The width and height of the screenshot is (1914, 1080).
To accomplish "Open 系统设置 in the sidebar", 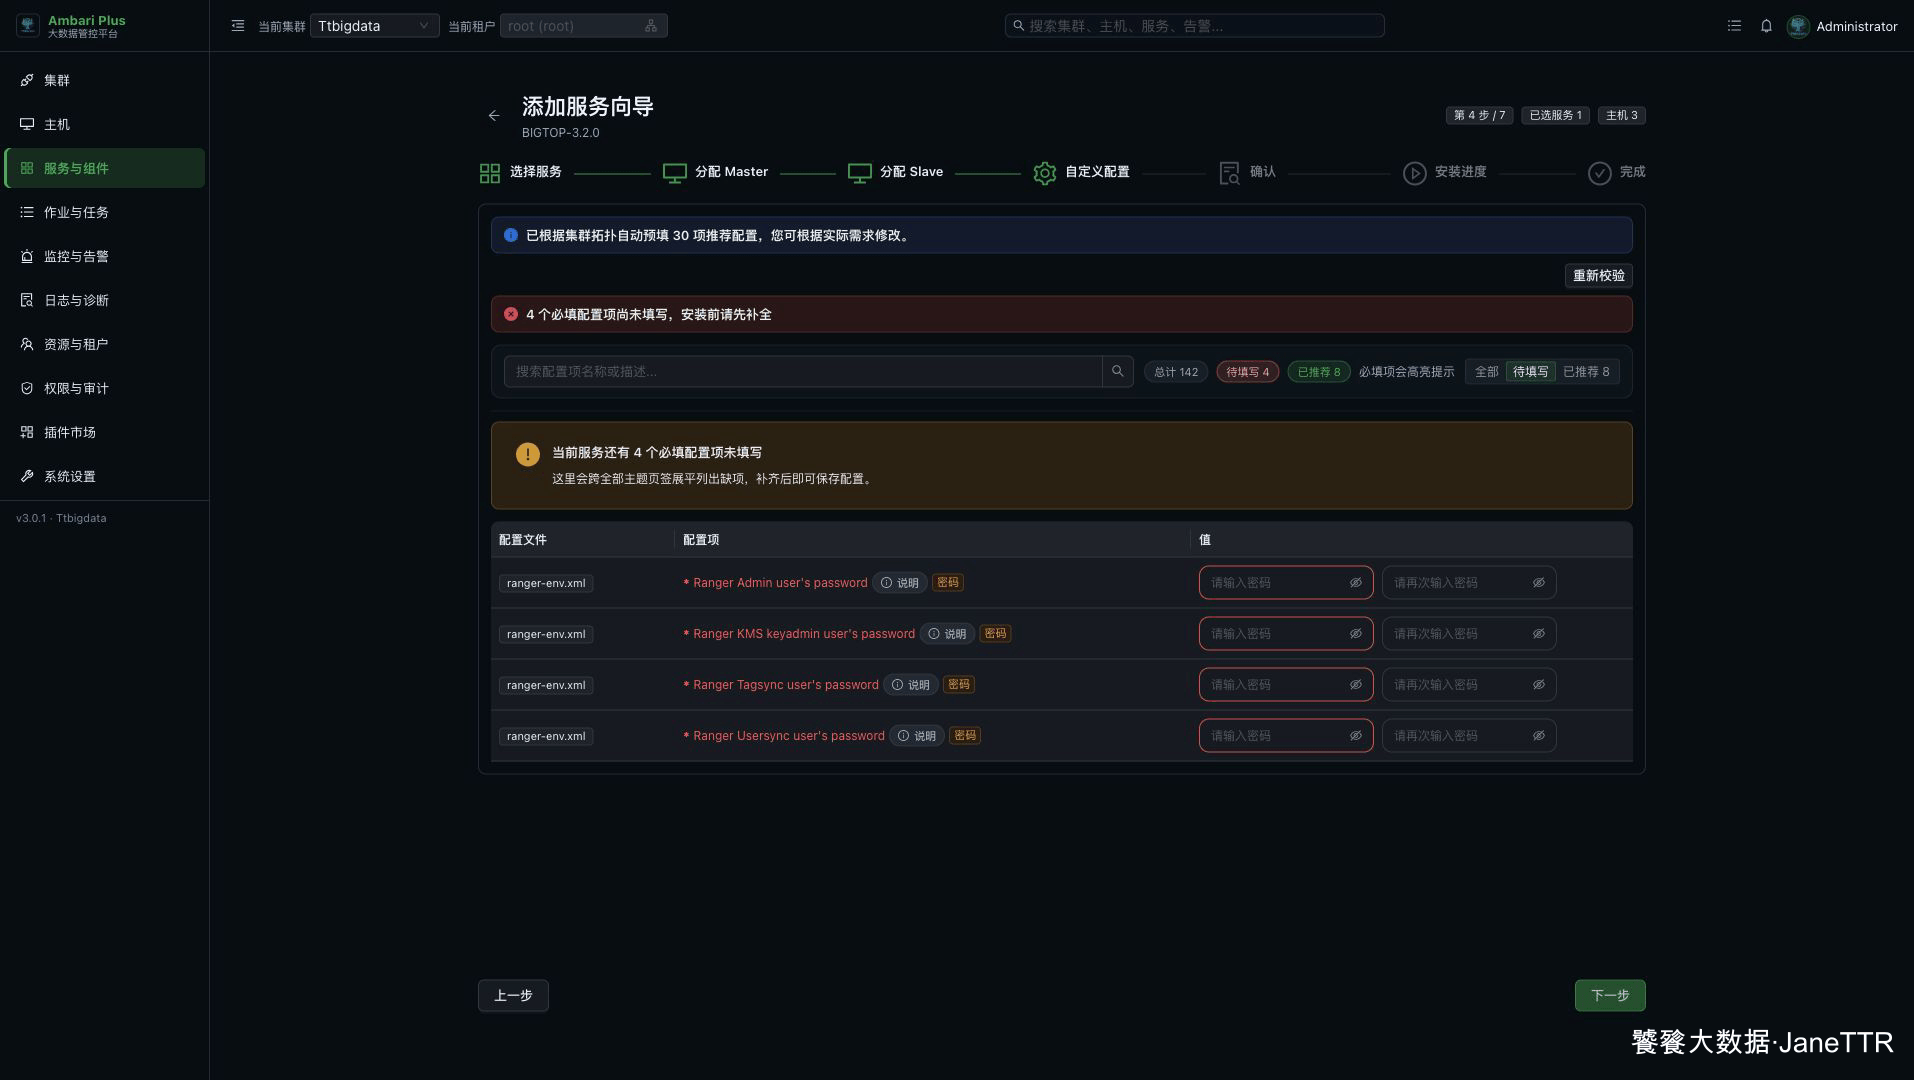I will point(105,476).
